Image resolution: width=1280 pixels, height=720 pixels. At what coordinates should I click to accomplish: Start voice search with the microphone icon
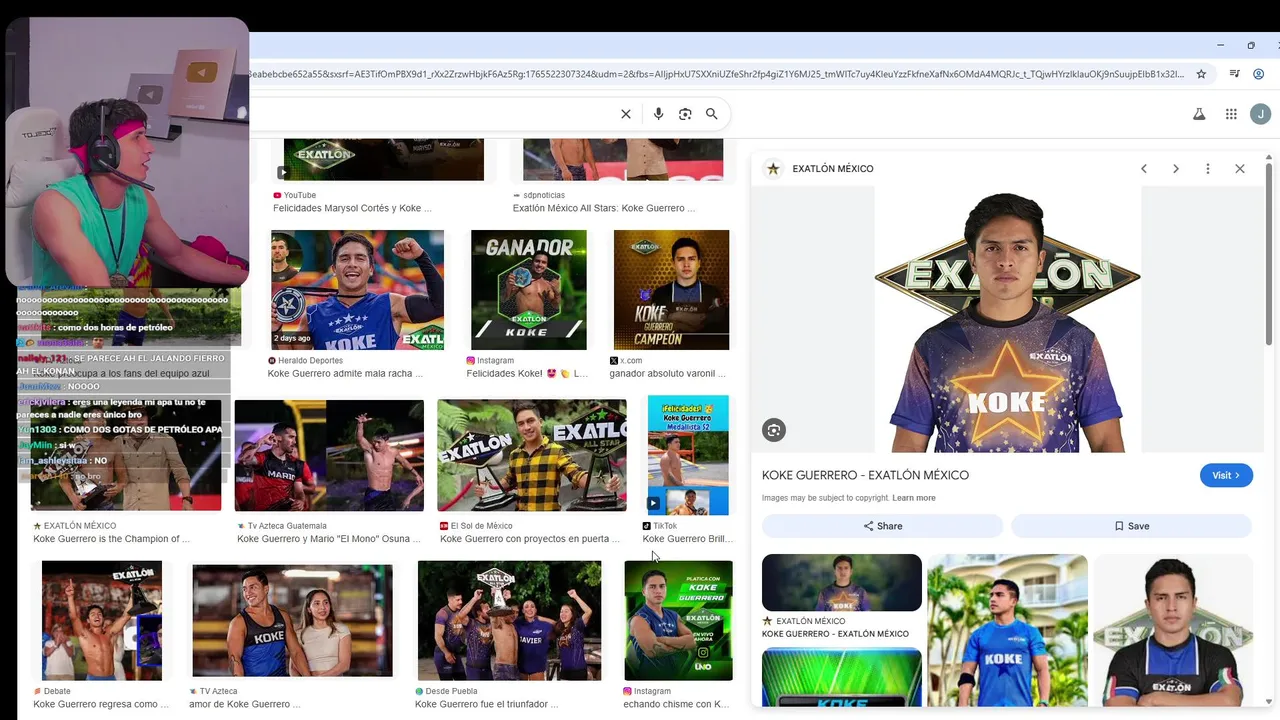(x=658, y=114)
